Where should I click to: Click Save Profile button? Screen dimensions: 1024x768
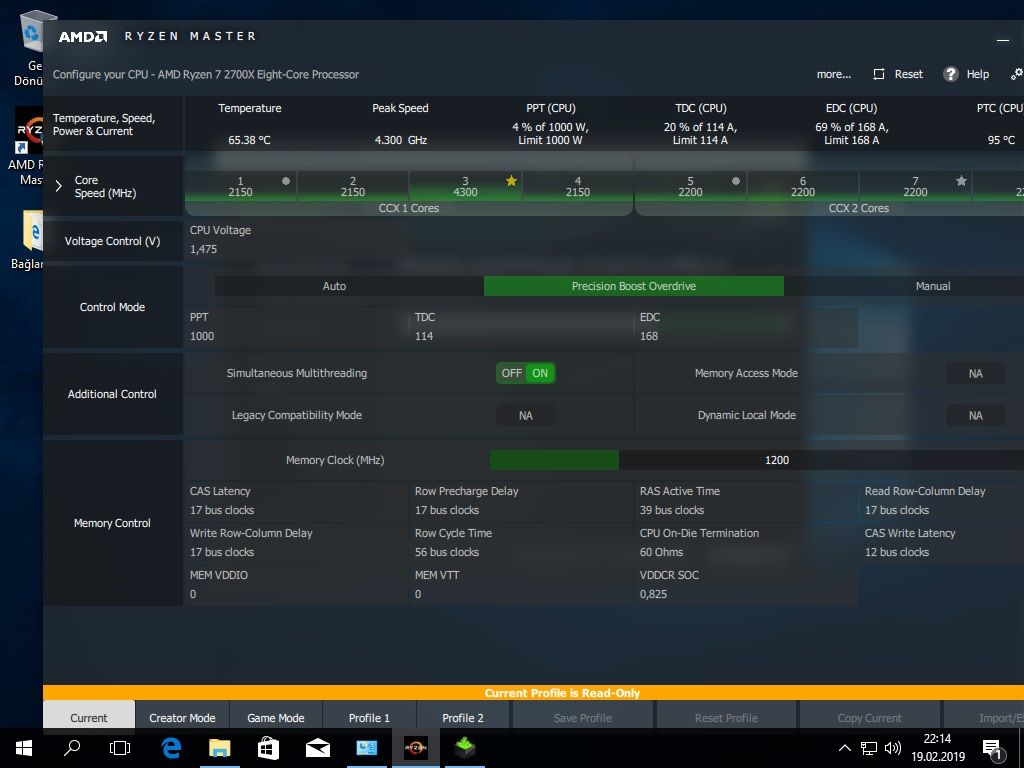click(x=583, y=718)
